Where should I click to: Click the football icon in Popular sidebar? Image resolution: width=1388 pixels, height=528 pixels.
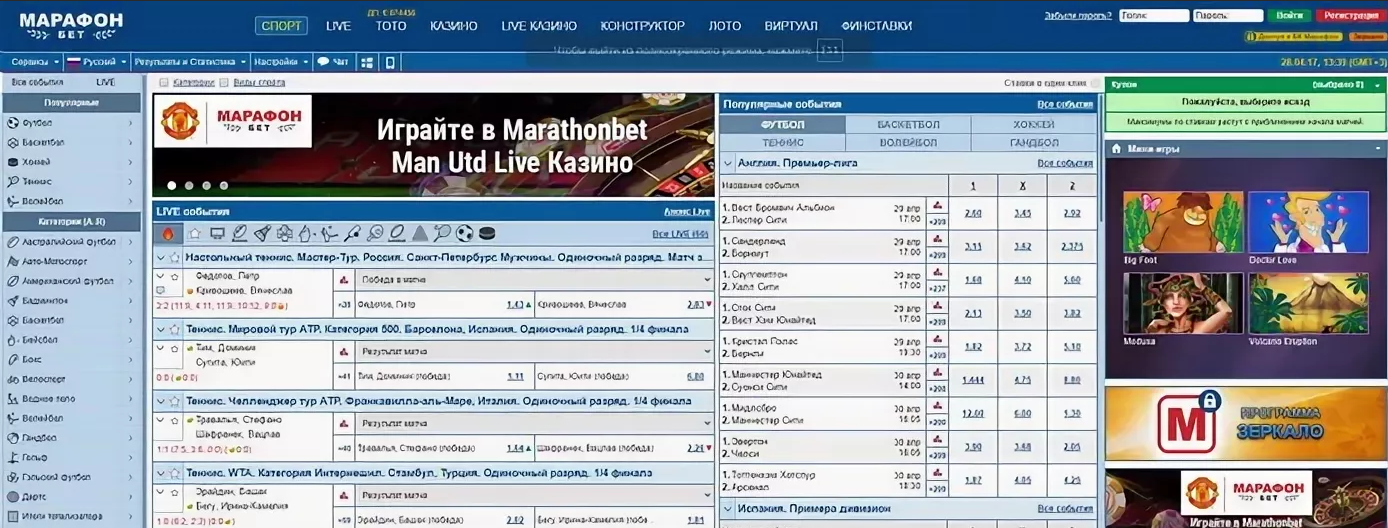pos(13,123)
